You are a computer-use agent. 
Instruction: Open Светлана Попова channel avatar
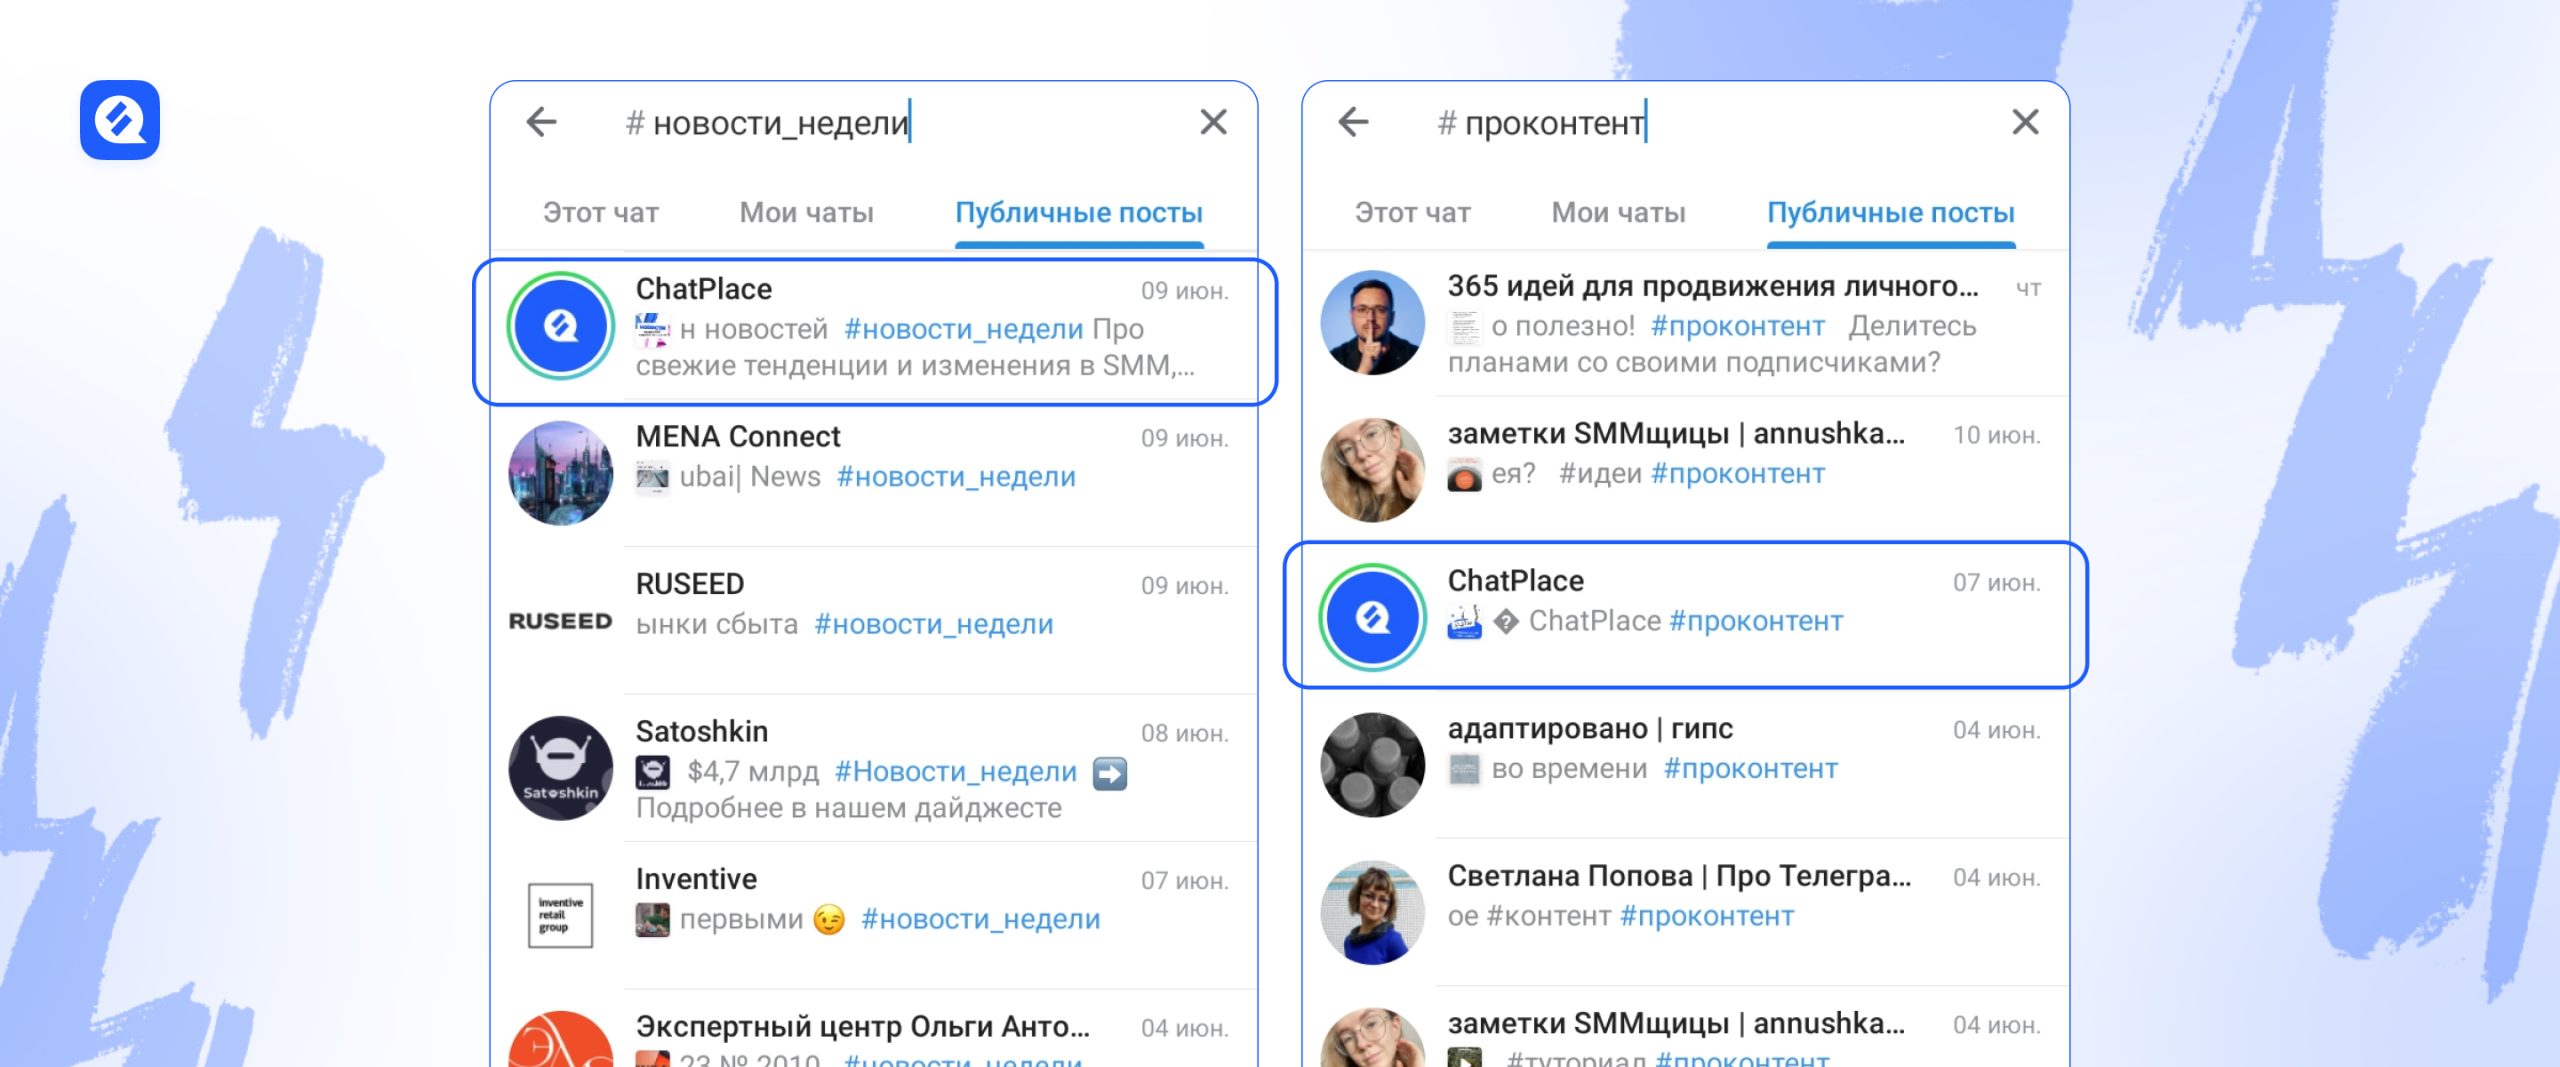pyautogui.click(x=1373, y=912)
